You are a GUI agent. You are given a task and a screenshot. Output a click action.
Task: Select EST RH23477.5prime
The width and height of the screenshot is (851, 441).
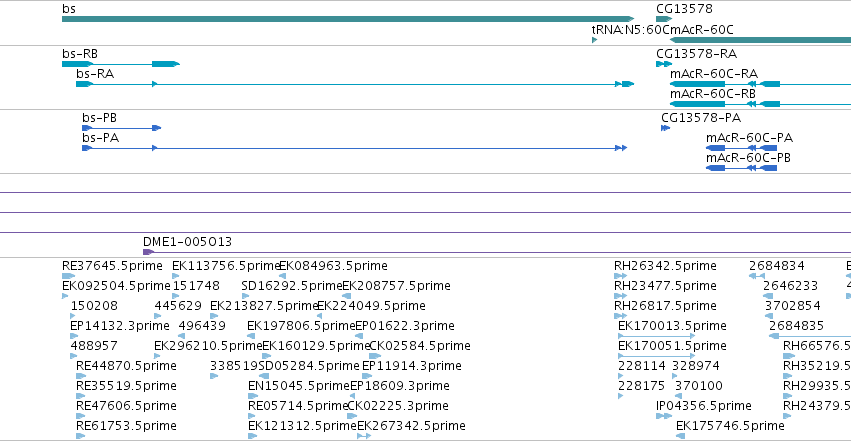coord(665,286)
